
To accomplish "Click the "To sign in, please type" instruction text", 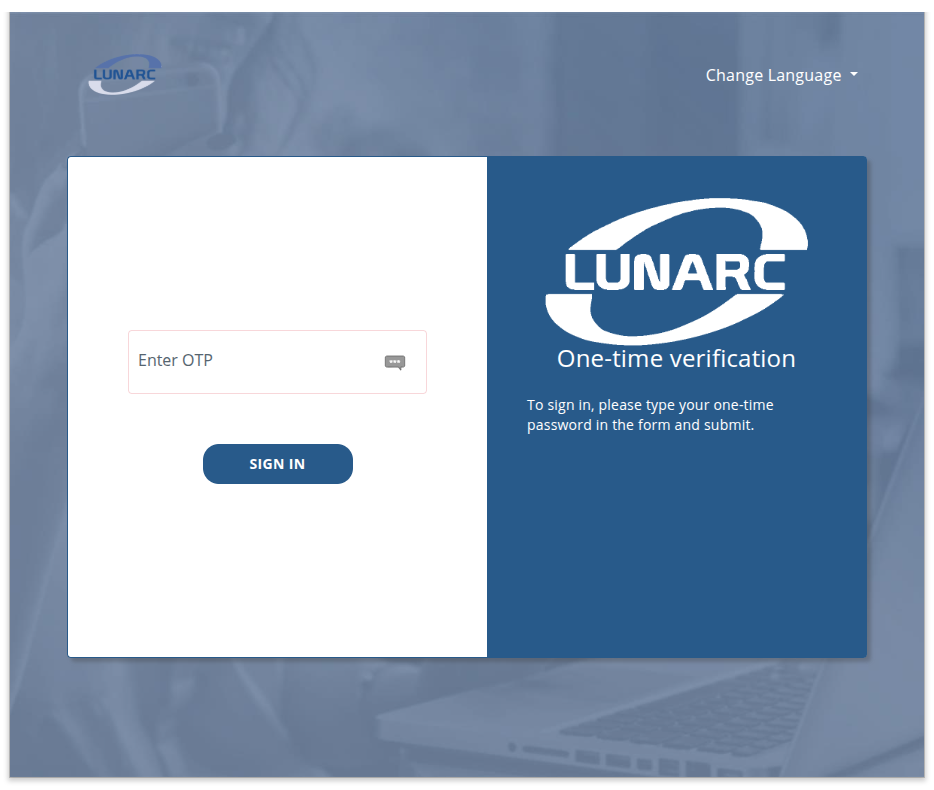I will point(650,415).
